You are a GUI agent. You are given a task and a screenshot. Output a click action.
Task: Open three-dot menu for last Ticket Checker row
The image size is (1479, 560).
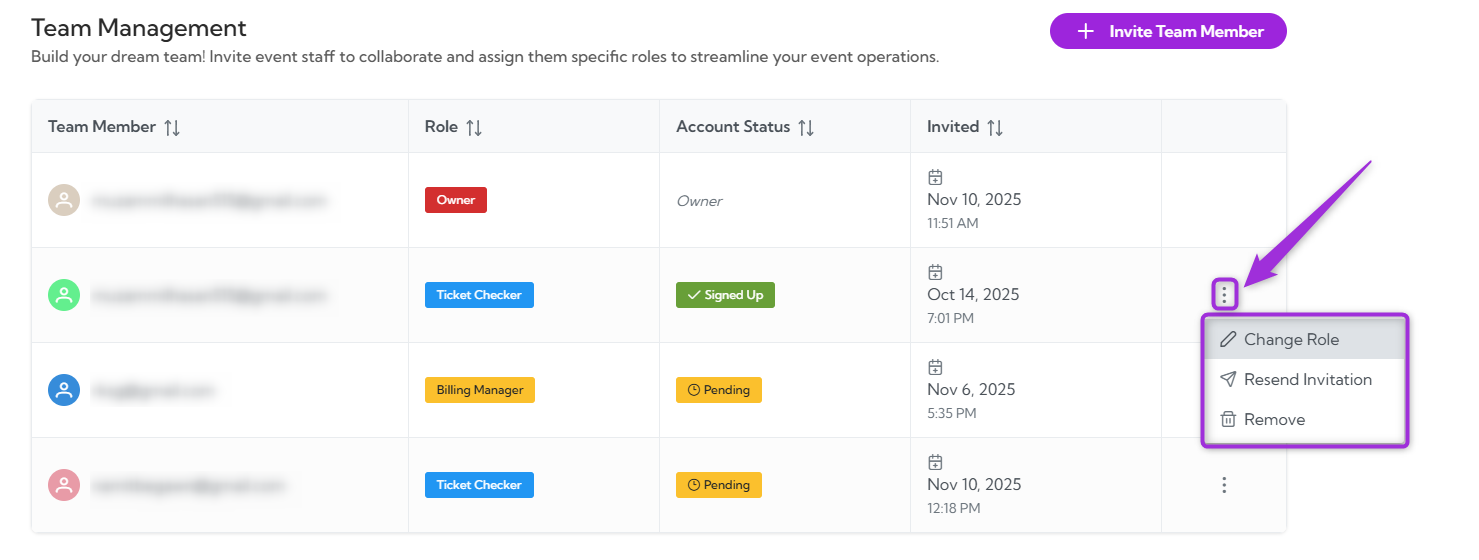tap(1224, 485)
